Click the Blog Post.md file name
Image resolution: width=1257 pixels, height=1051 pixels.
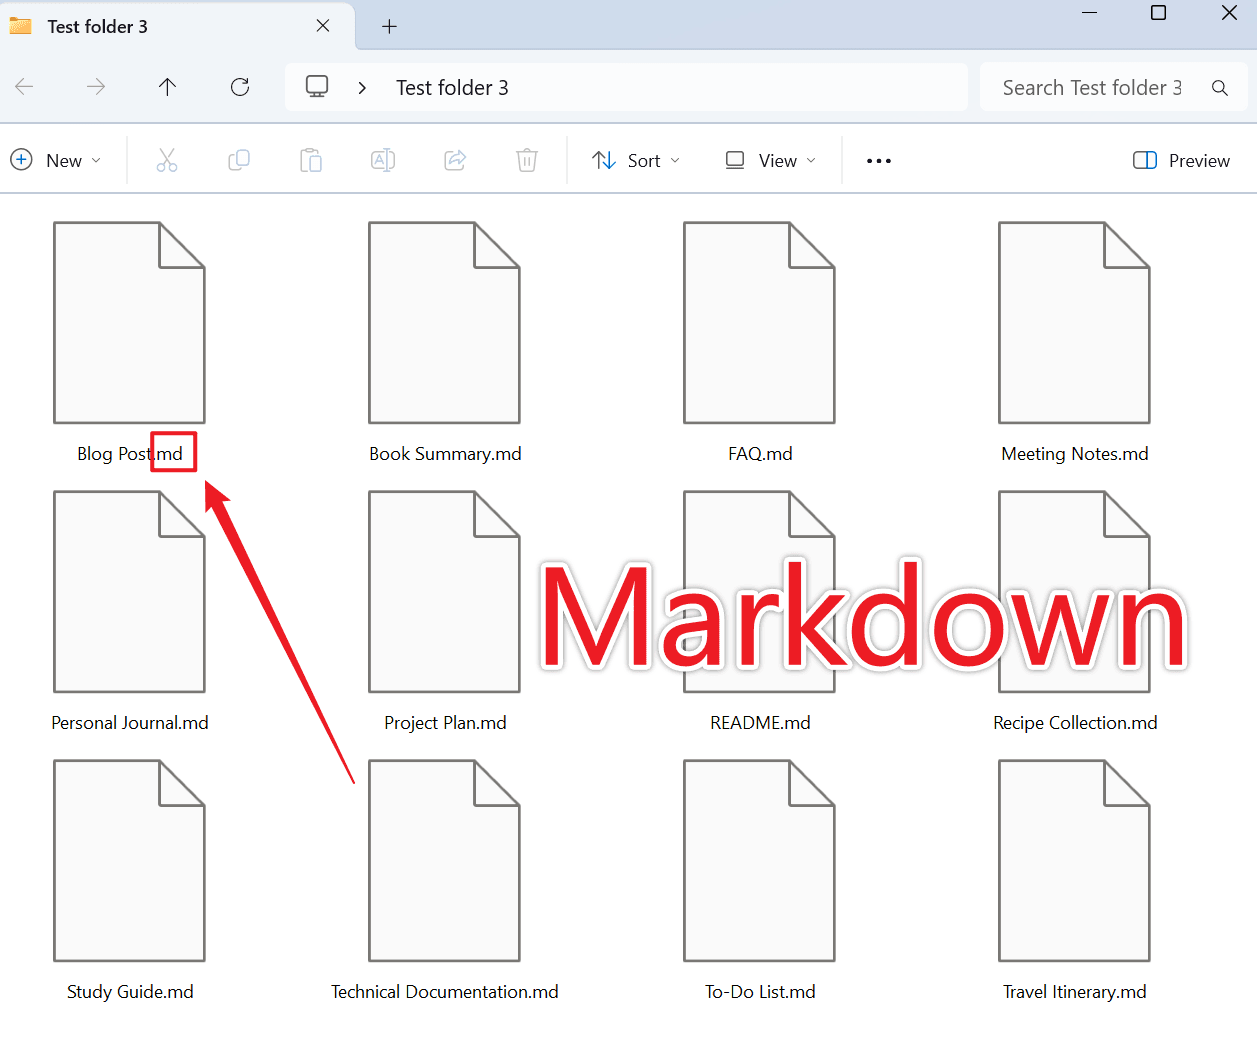click(x=130, y=454)
